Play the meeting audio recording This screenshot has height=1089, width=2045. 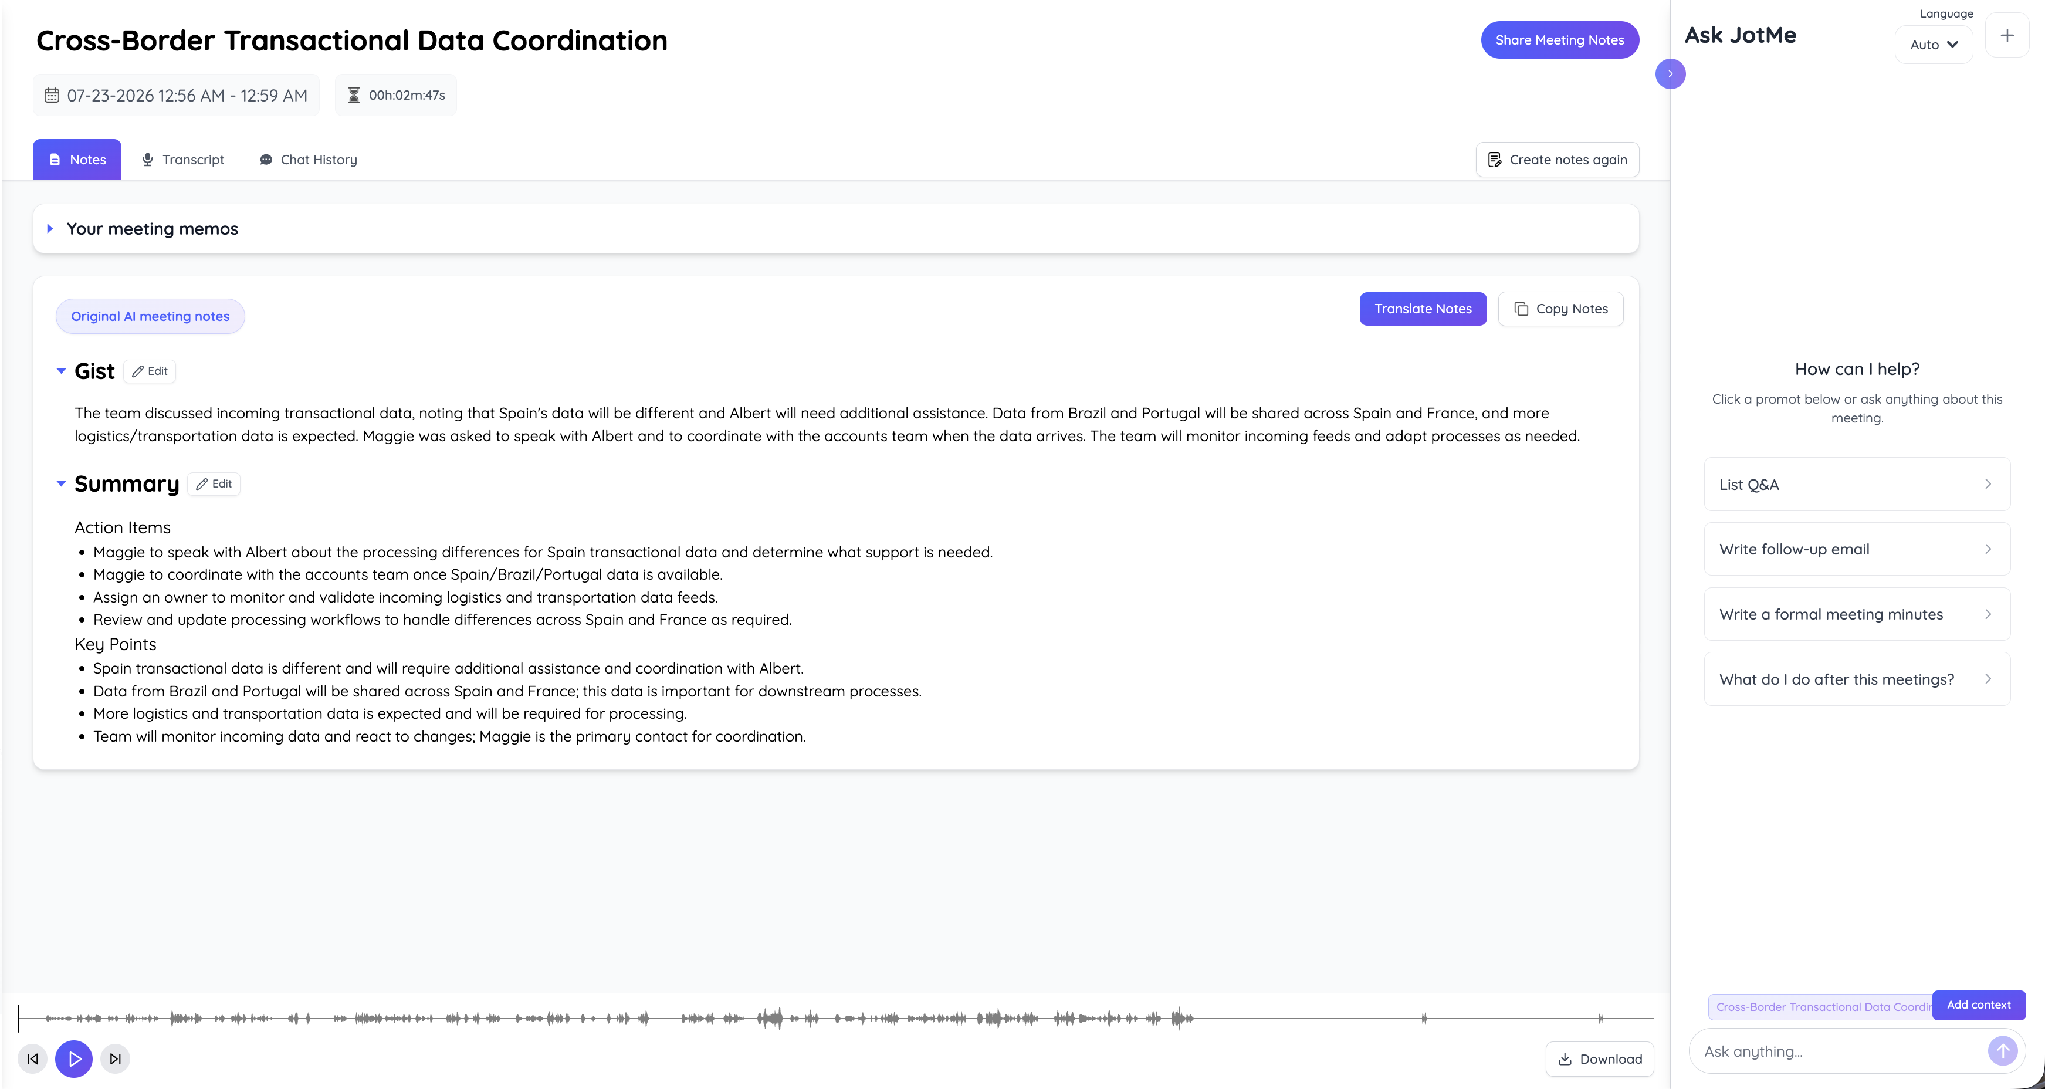(74, 1058)
